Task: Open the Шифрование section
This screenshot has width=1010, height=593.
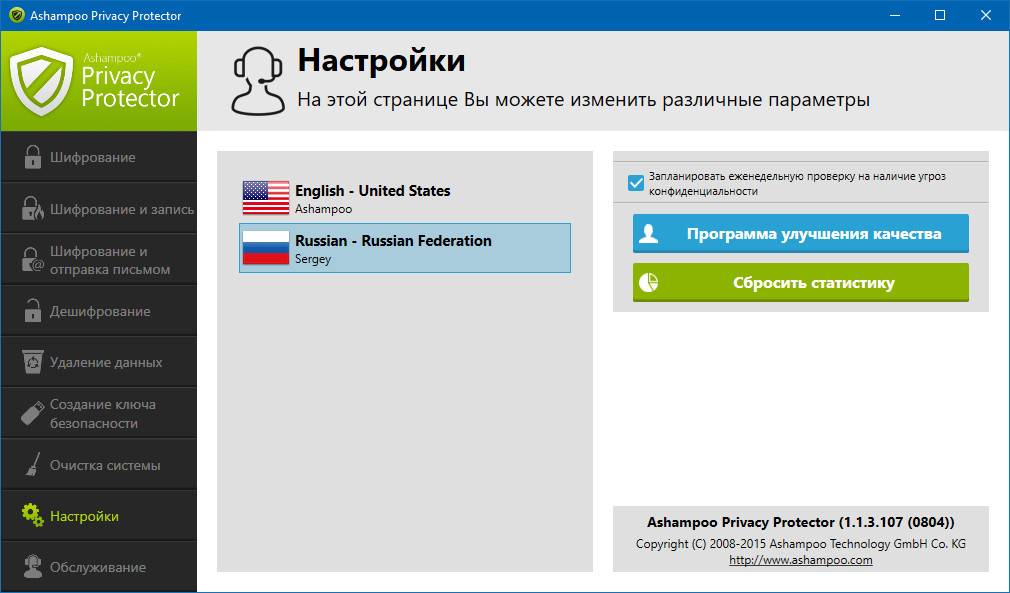Action: tap(99, 157)
